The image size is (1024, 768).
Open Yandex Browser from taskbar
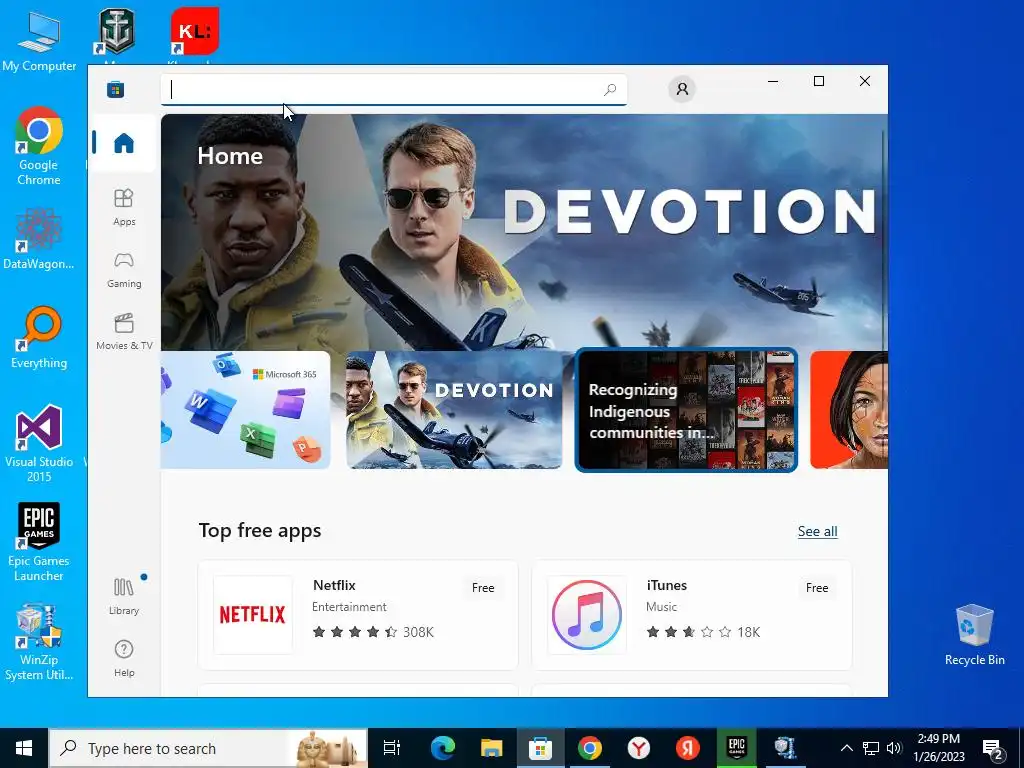pyautogui.click(x=639, y=748)
